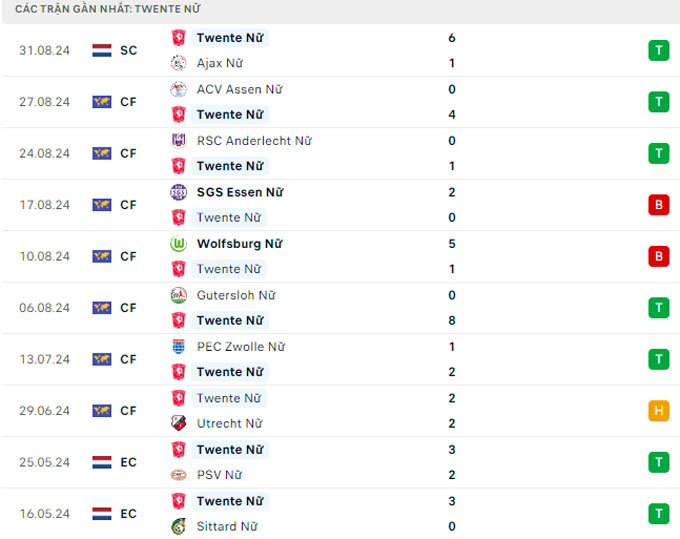Click the Sittard Nữ team logo
680x539 pixels.
click(178, 527)
